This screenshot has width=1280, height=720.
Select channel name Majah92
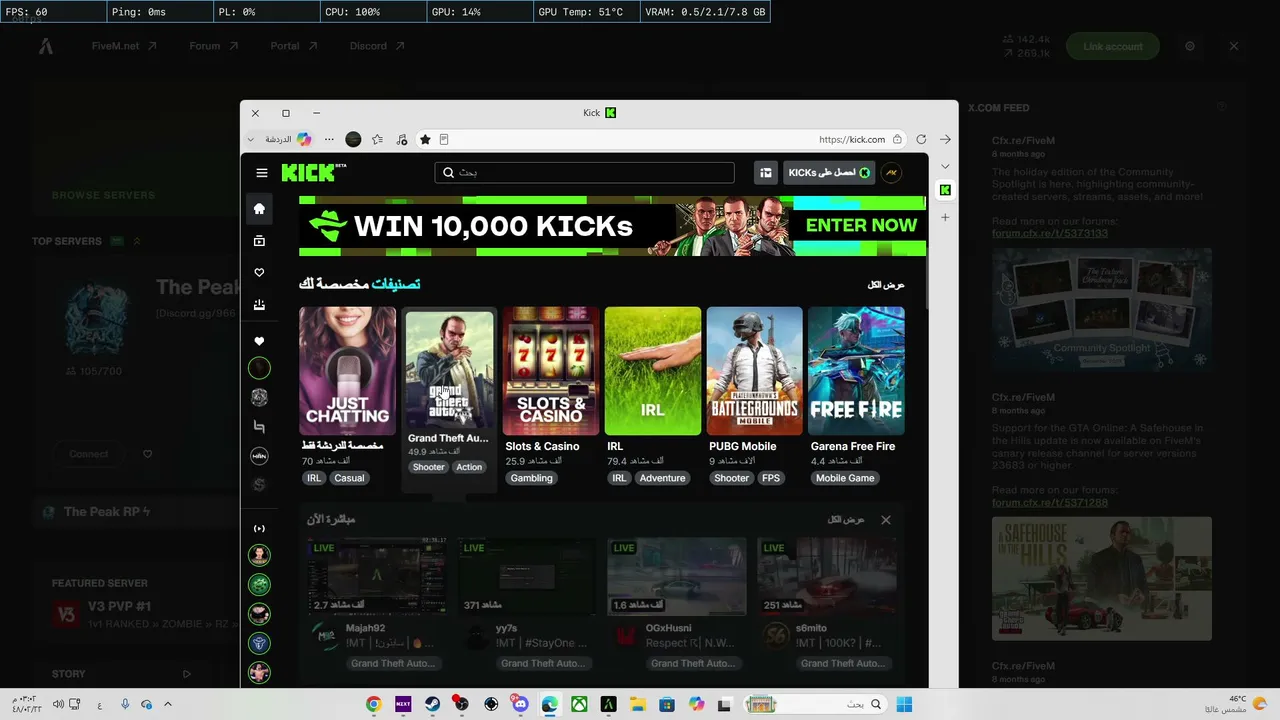(365, 628)
